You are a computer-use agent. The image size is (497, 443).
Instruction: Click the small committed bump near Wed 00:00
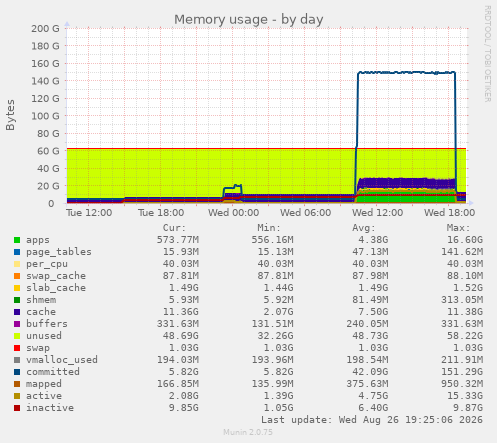pos(233,189)
